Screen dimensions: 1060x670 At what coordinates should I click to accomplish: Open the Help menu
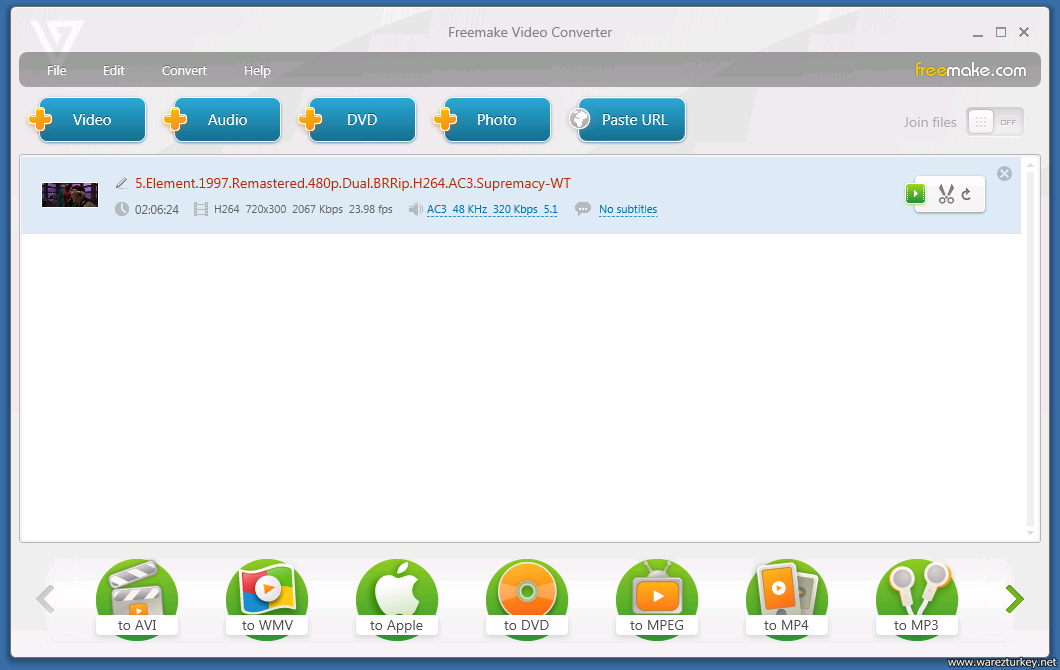coord(257,70)
